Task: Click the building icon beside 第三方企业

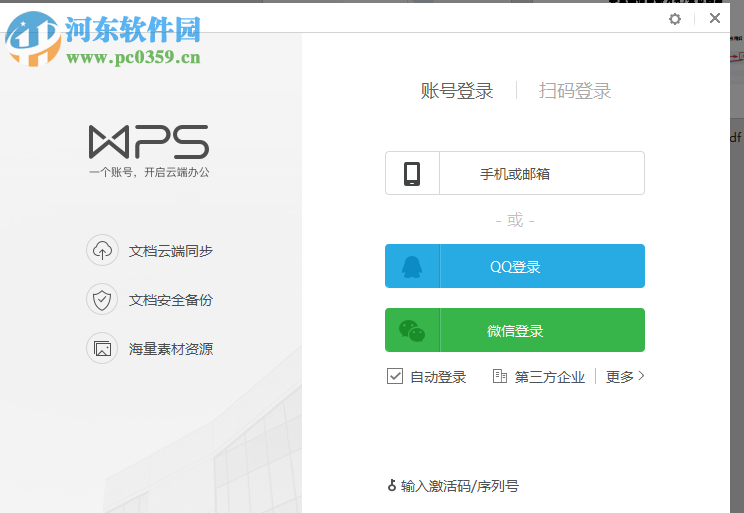Action: 500,376
